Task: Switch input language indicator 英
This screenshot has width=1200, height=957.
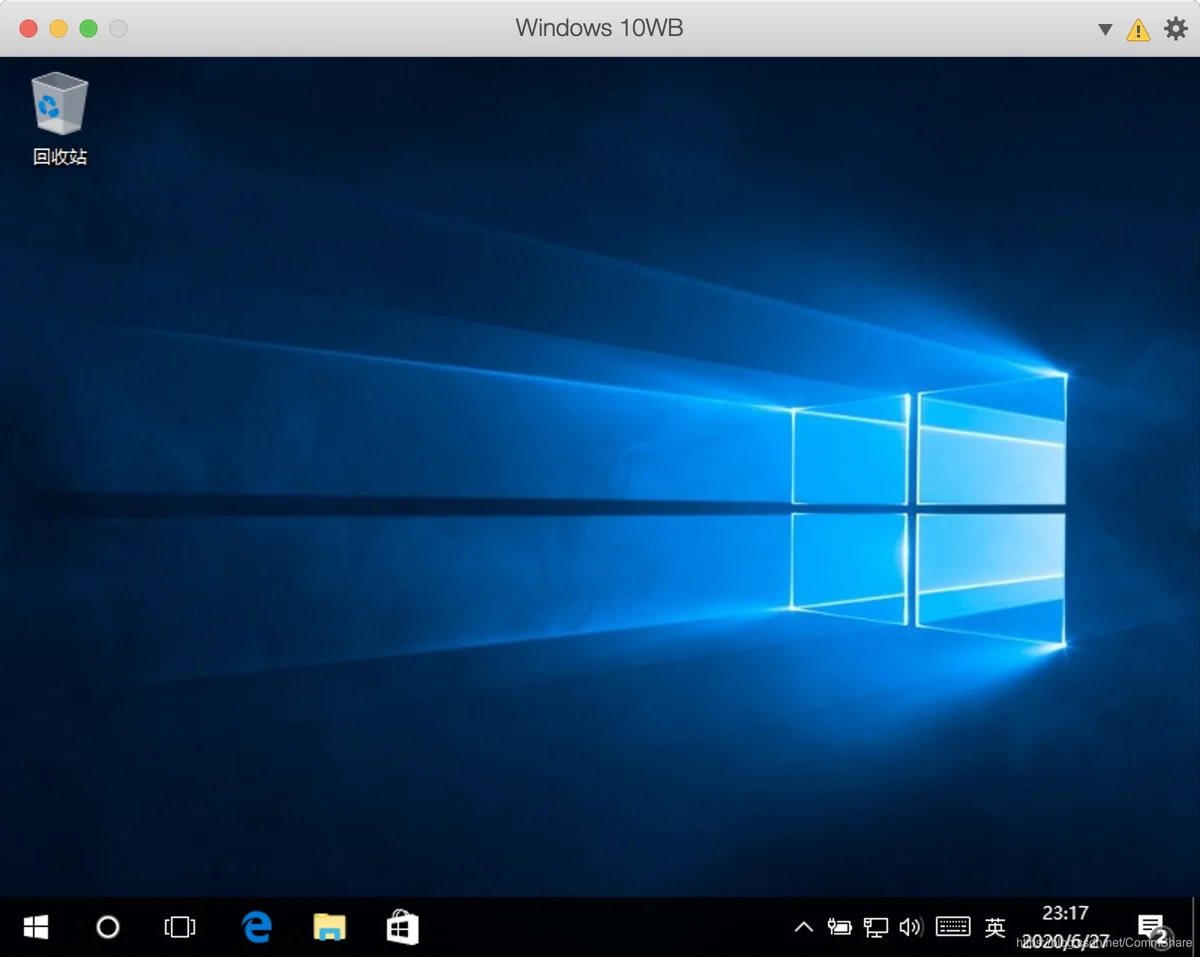Action: (x=995, y=927)
